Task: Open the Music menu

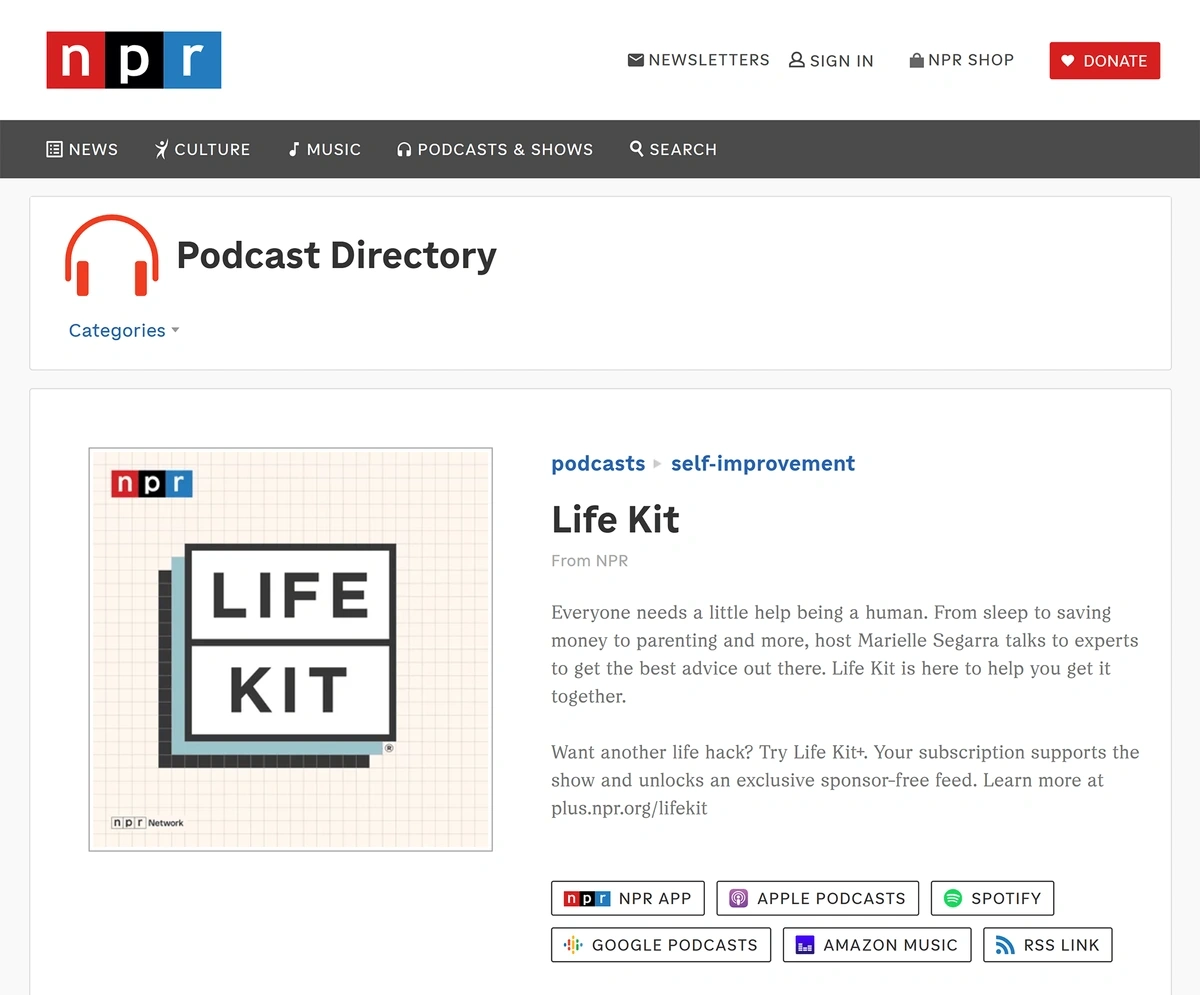Action: pos(324,149)
